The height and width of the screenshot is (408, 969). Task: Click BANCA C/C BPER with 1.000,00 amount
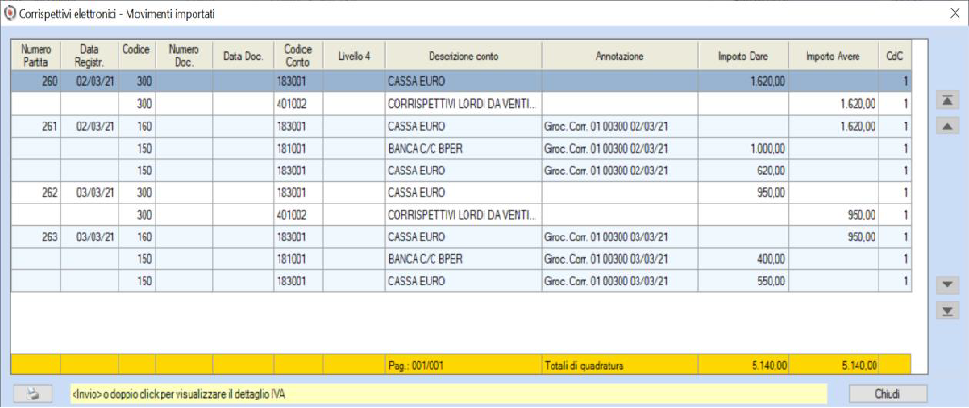pos(463,148)
